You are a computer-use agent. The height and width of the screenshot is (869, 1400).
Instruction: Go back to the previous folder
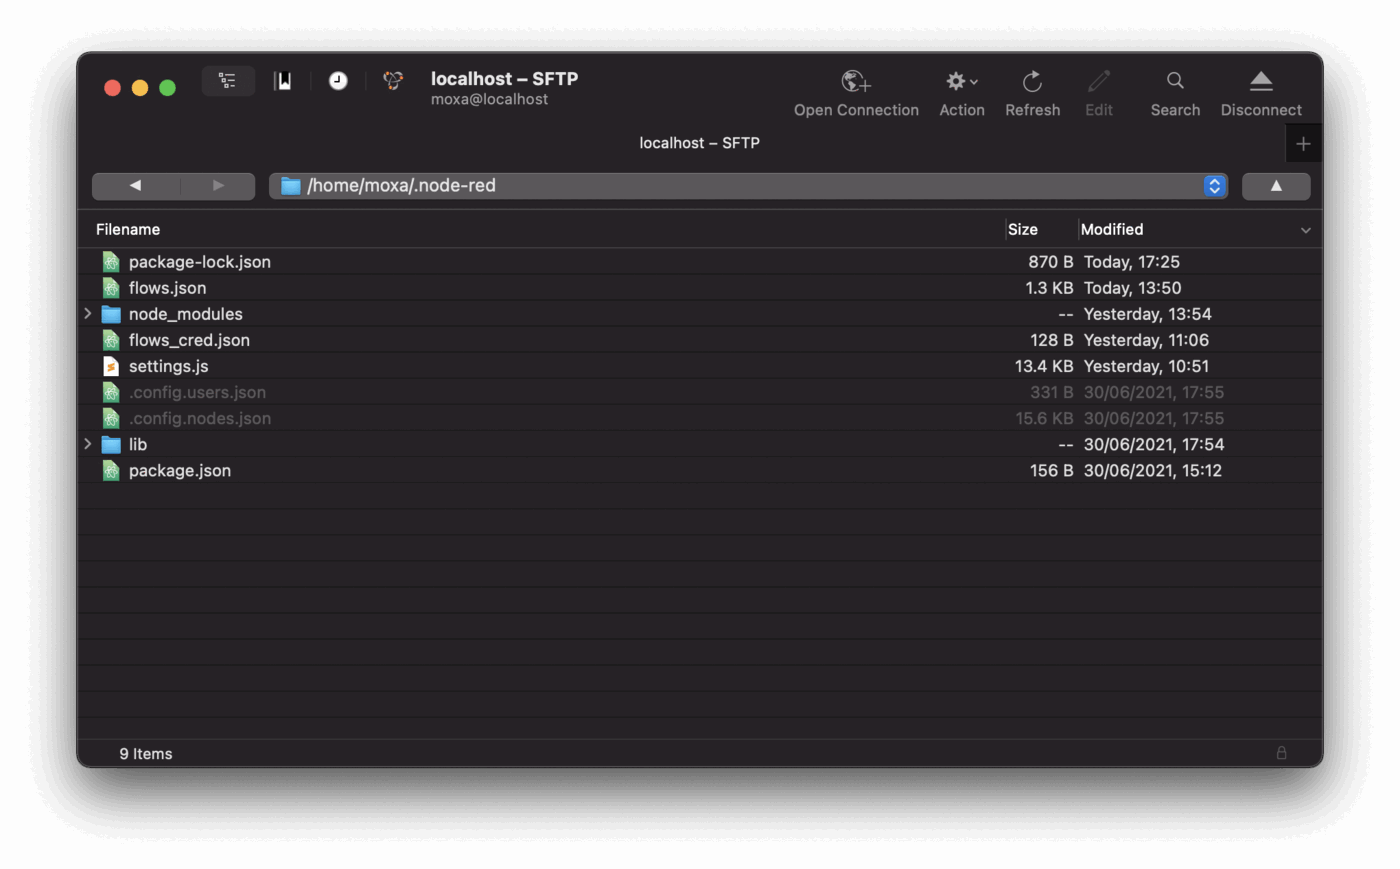[135, 186]
